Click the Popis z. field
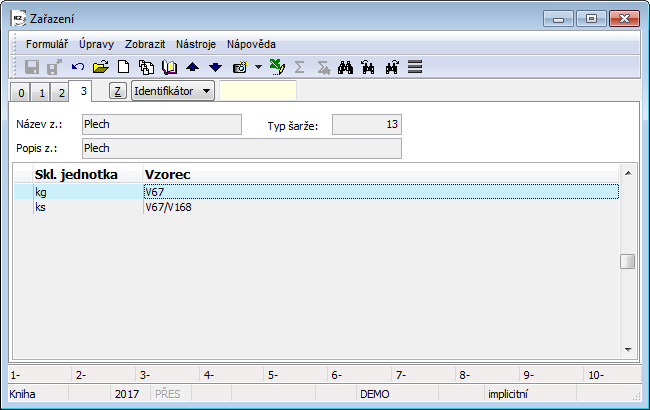This screenshot has height=410, width=650. click(x=242, y=148)
